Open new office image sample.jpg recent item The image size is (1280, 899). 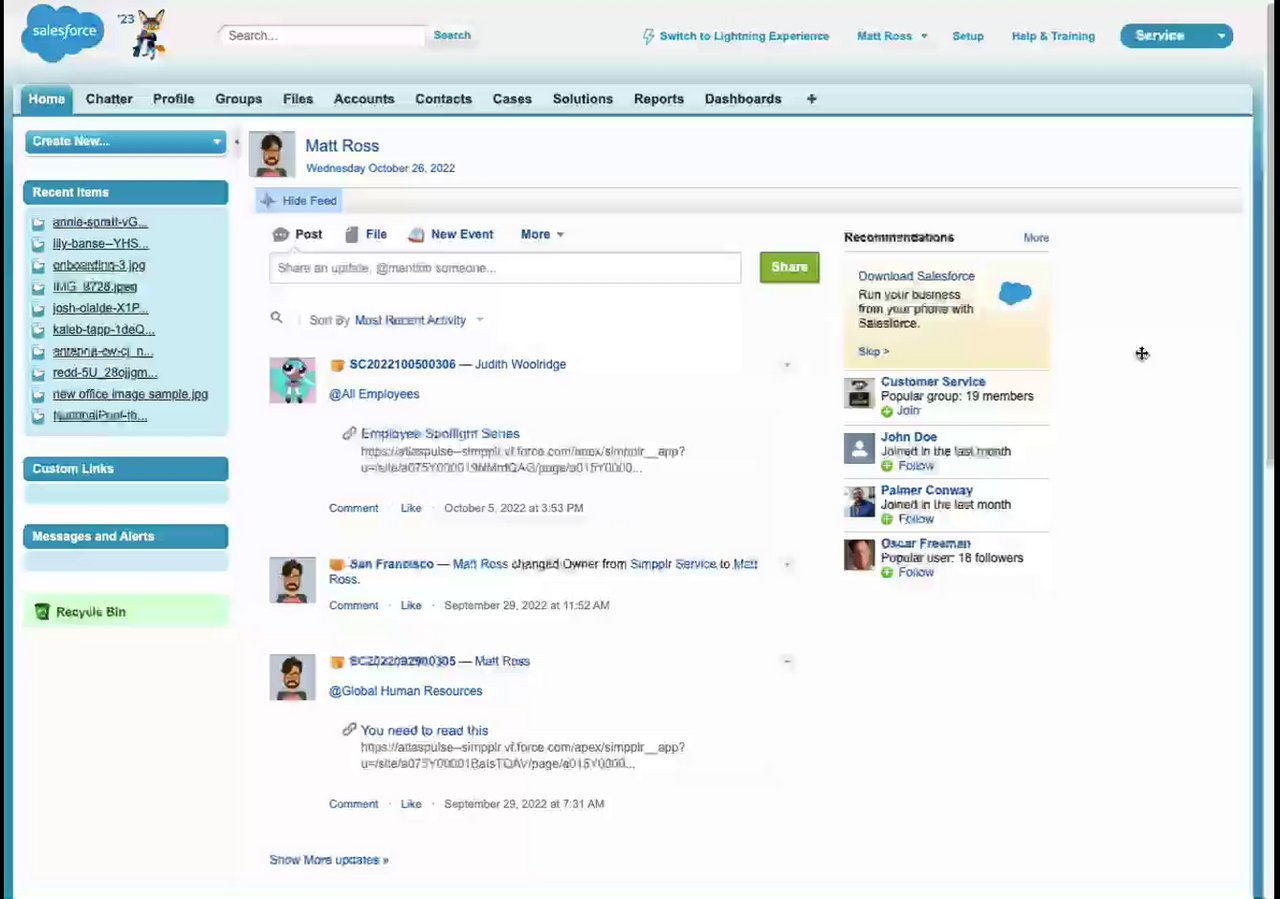tap(130, 394)
